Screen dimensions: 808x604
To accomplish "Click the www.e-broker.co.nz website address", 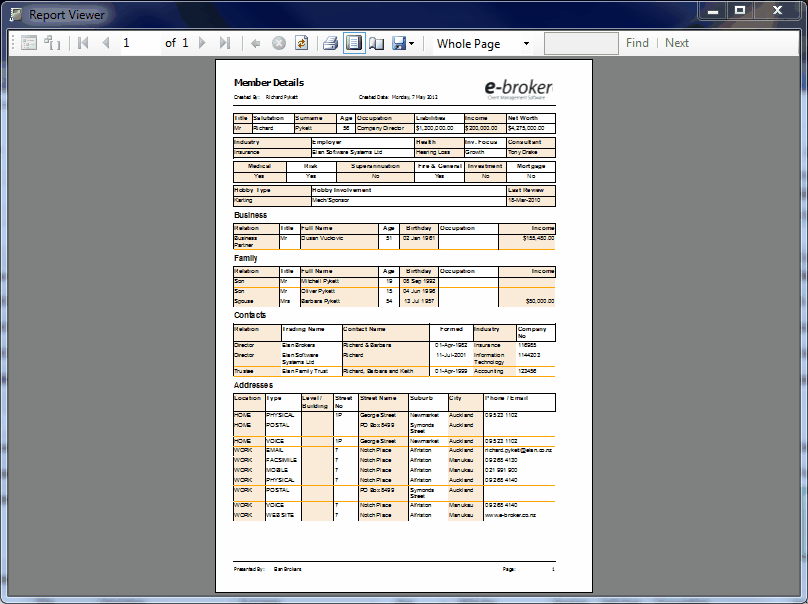I will (510, 515).
